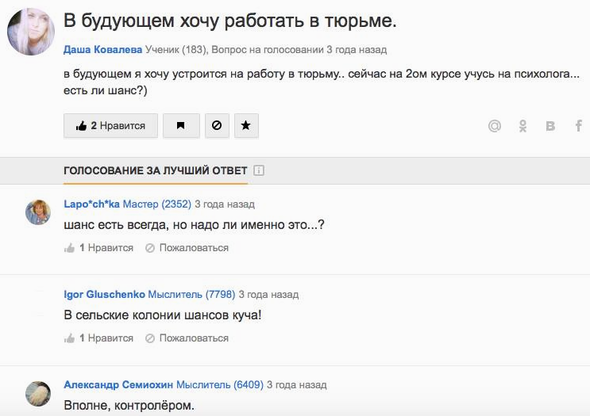Image resolution: width=590 pixels, height=416 pixels.
Task: Open Igor Gluschenko profile link
Action: (x=104, y=294)
